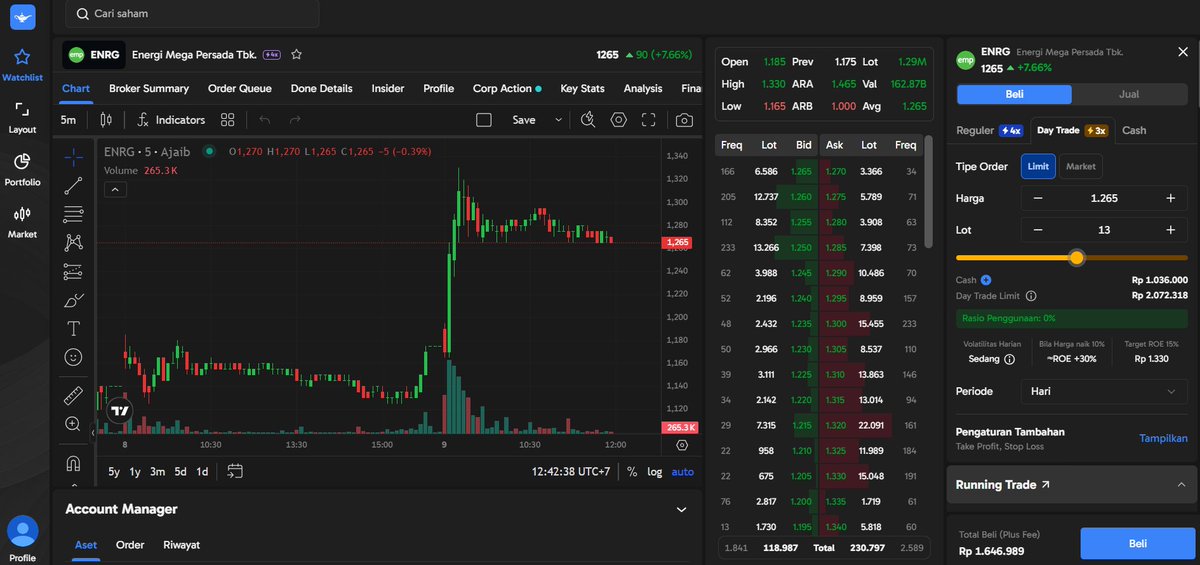1200x565 pixels.
Task: Set order type to Market
Action: [x=1080, y=167]
